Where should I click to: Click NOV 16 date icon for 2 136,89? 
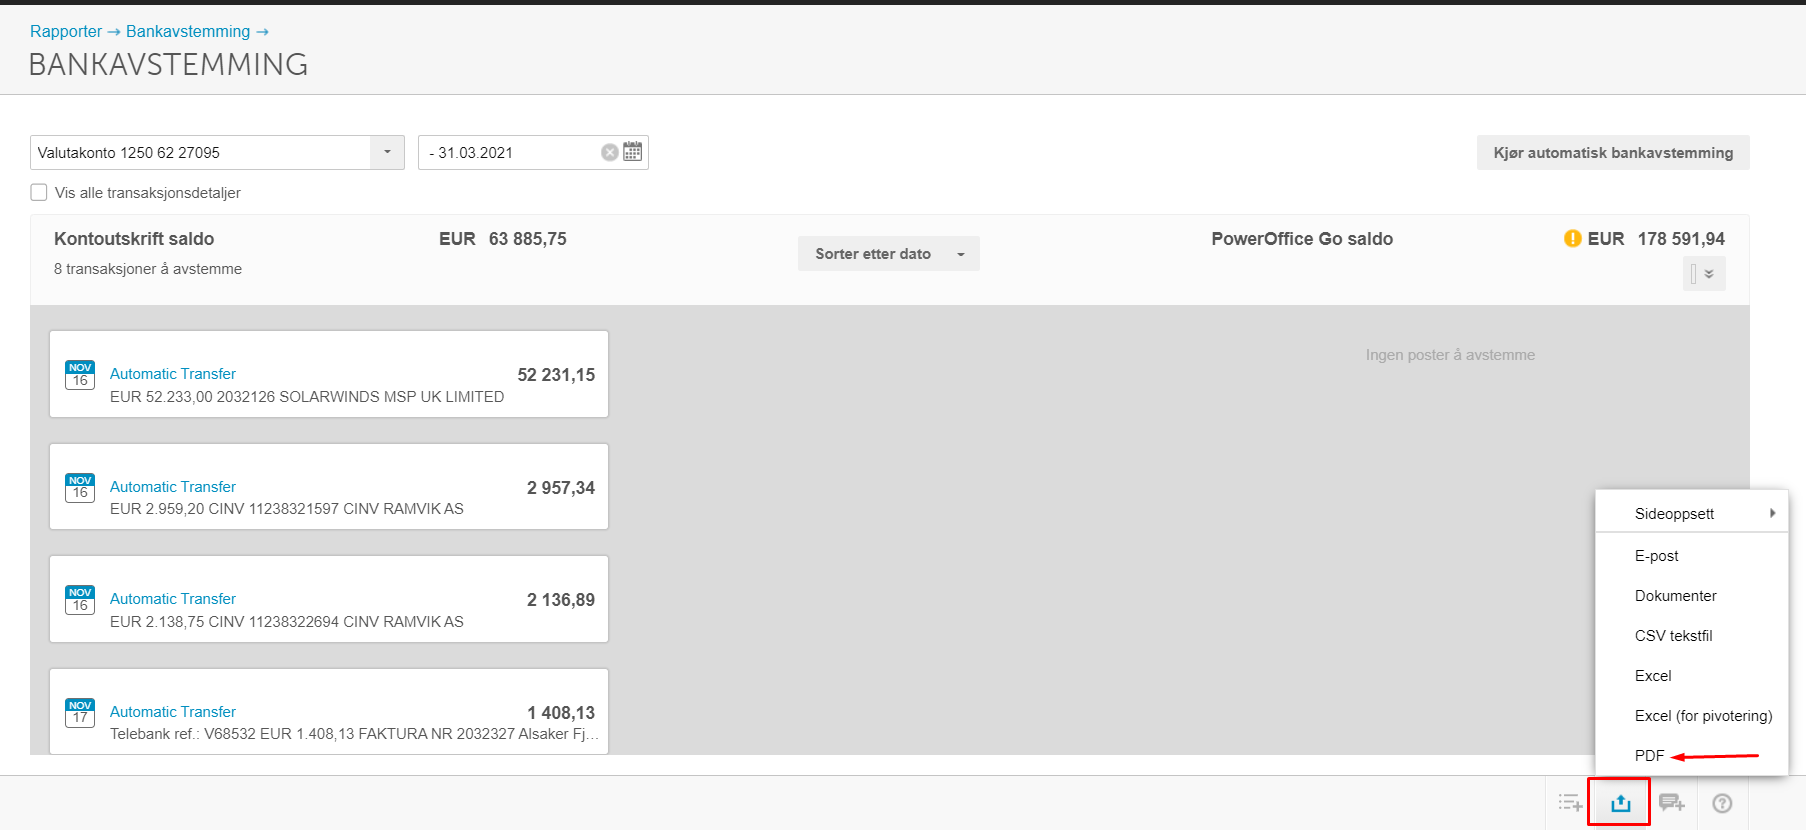80,600
